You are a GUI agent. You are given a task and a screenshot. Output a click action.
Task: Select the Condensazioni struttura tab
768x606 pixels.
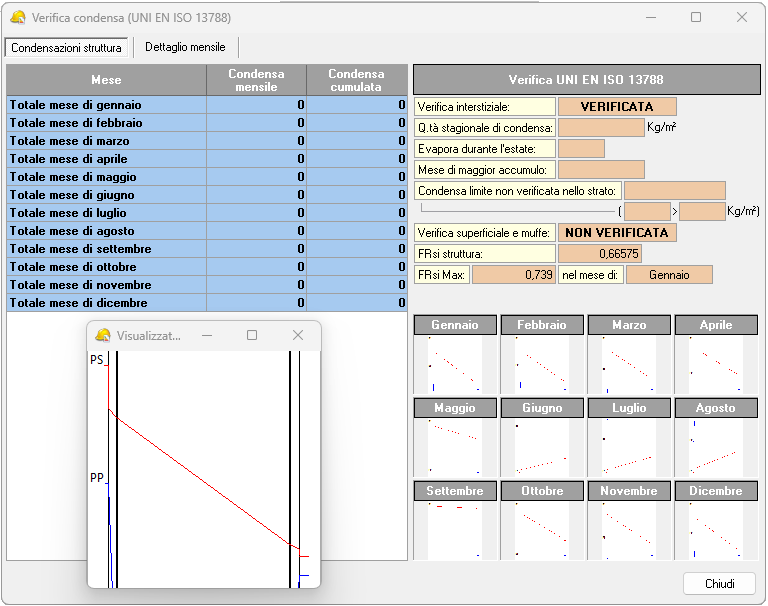66,48
